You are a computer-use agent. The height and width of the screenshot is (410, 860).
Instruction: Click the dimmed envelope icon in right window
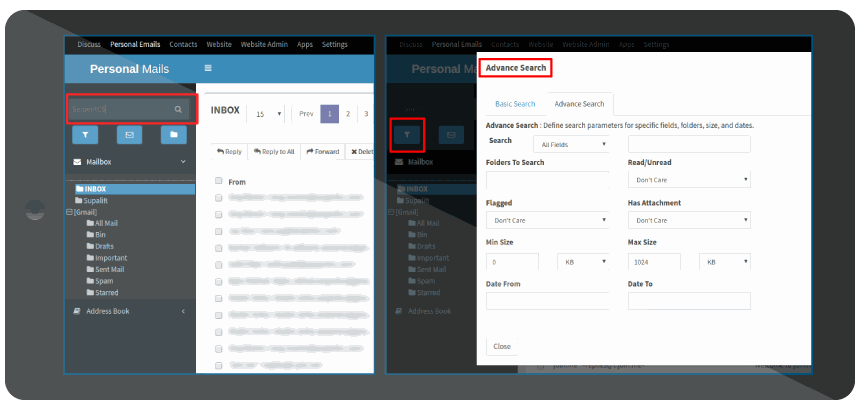pos(451,135)
